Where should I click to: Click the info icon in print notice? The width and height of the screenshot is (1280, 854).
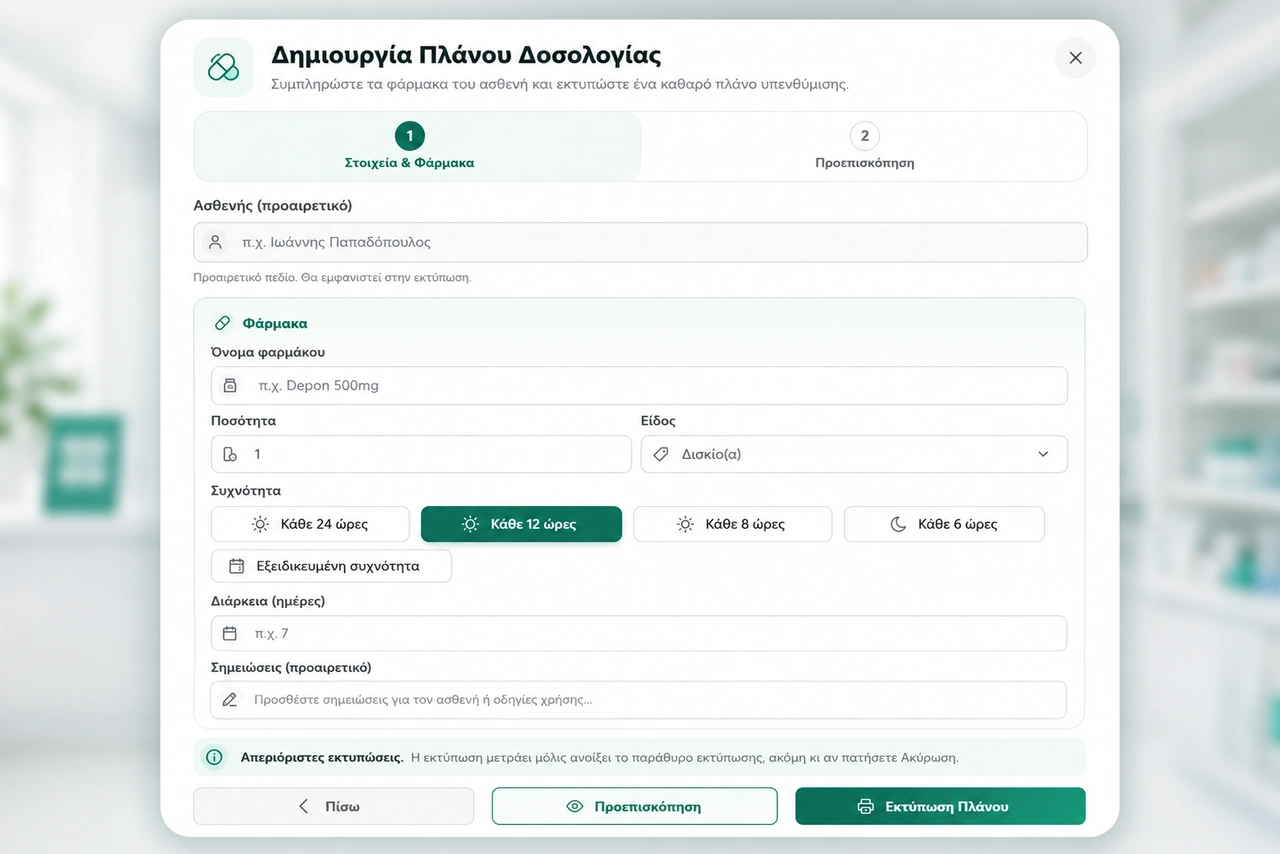(x=214, y=757)
